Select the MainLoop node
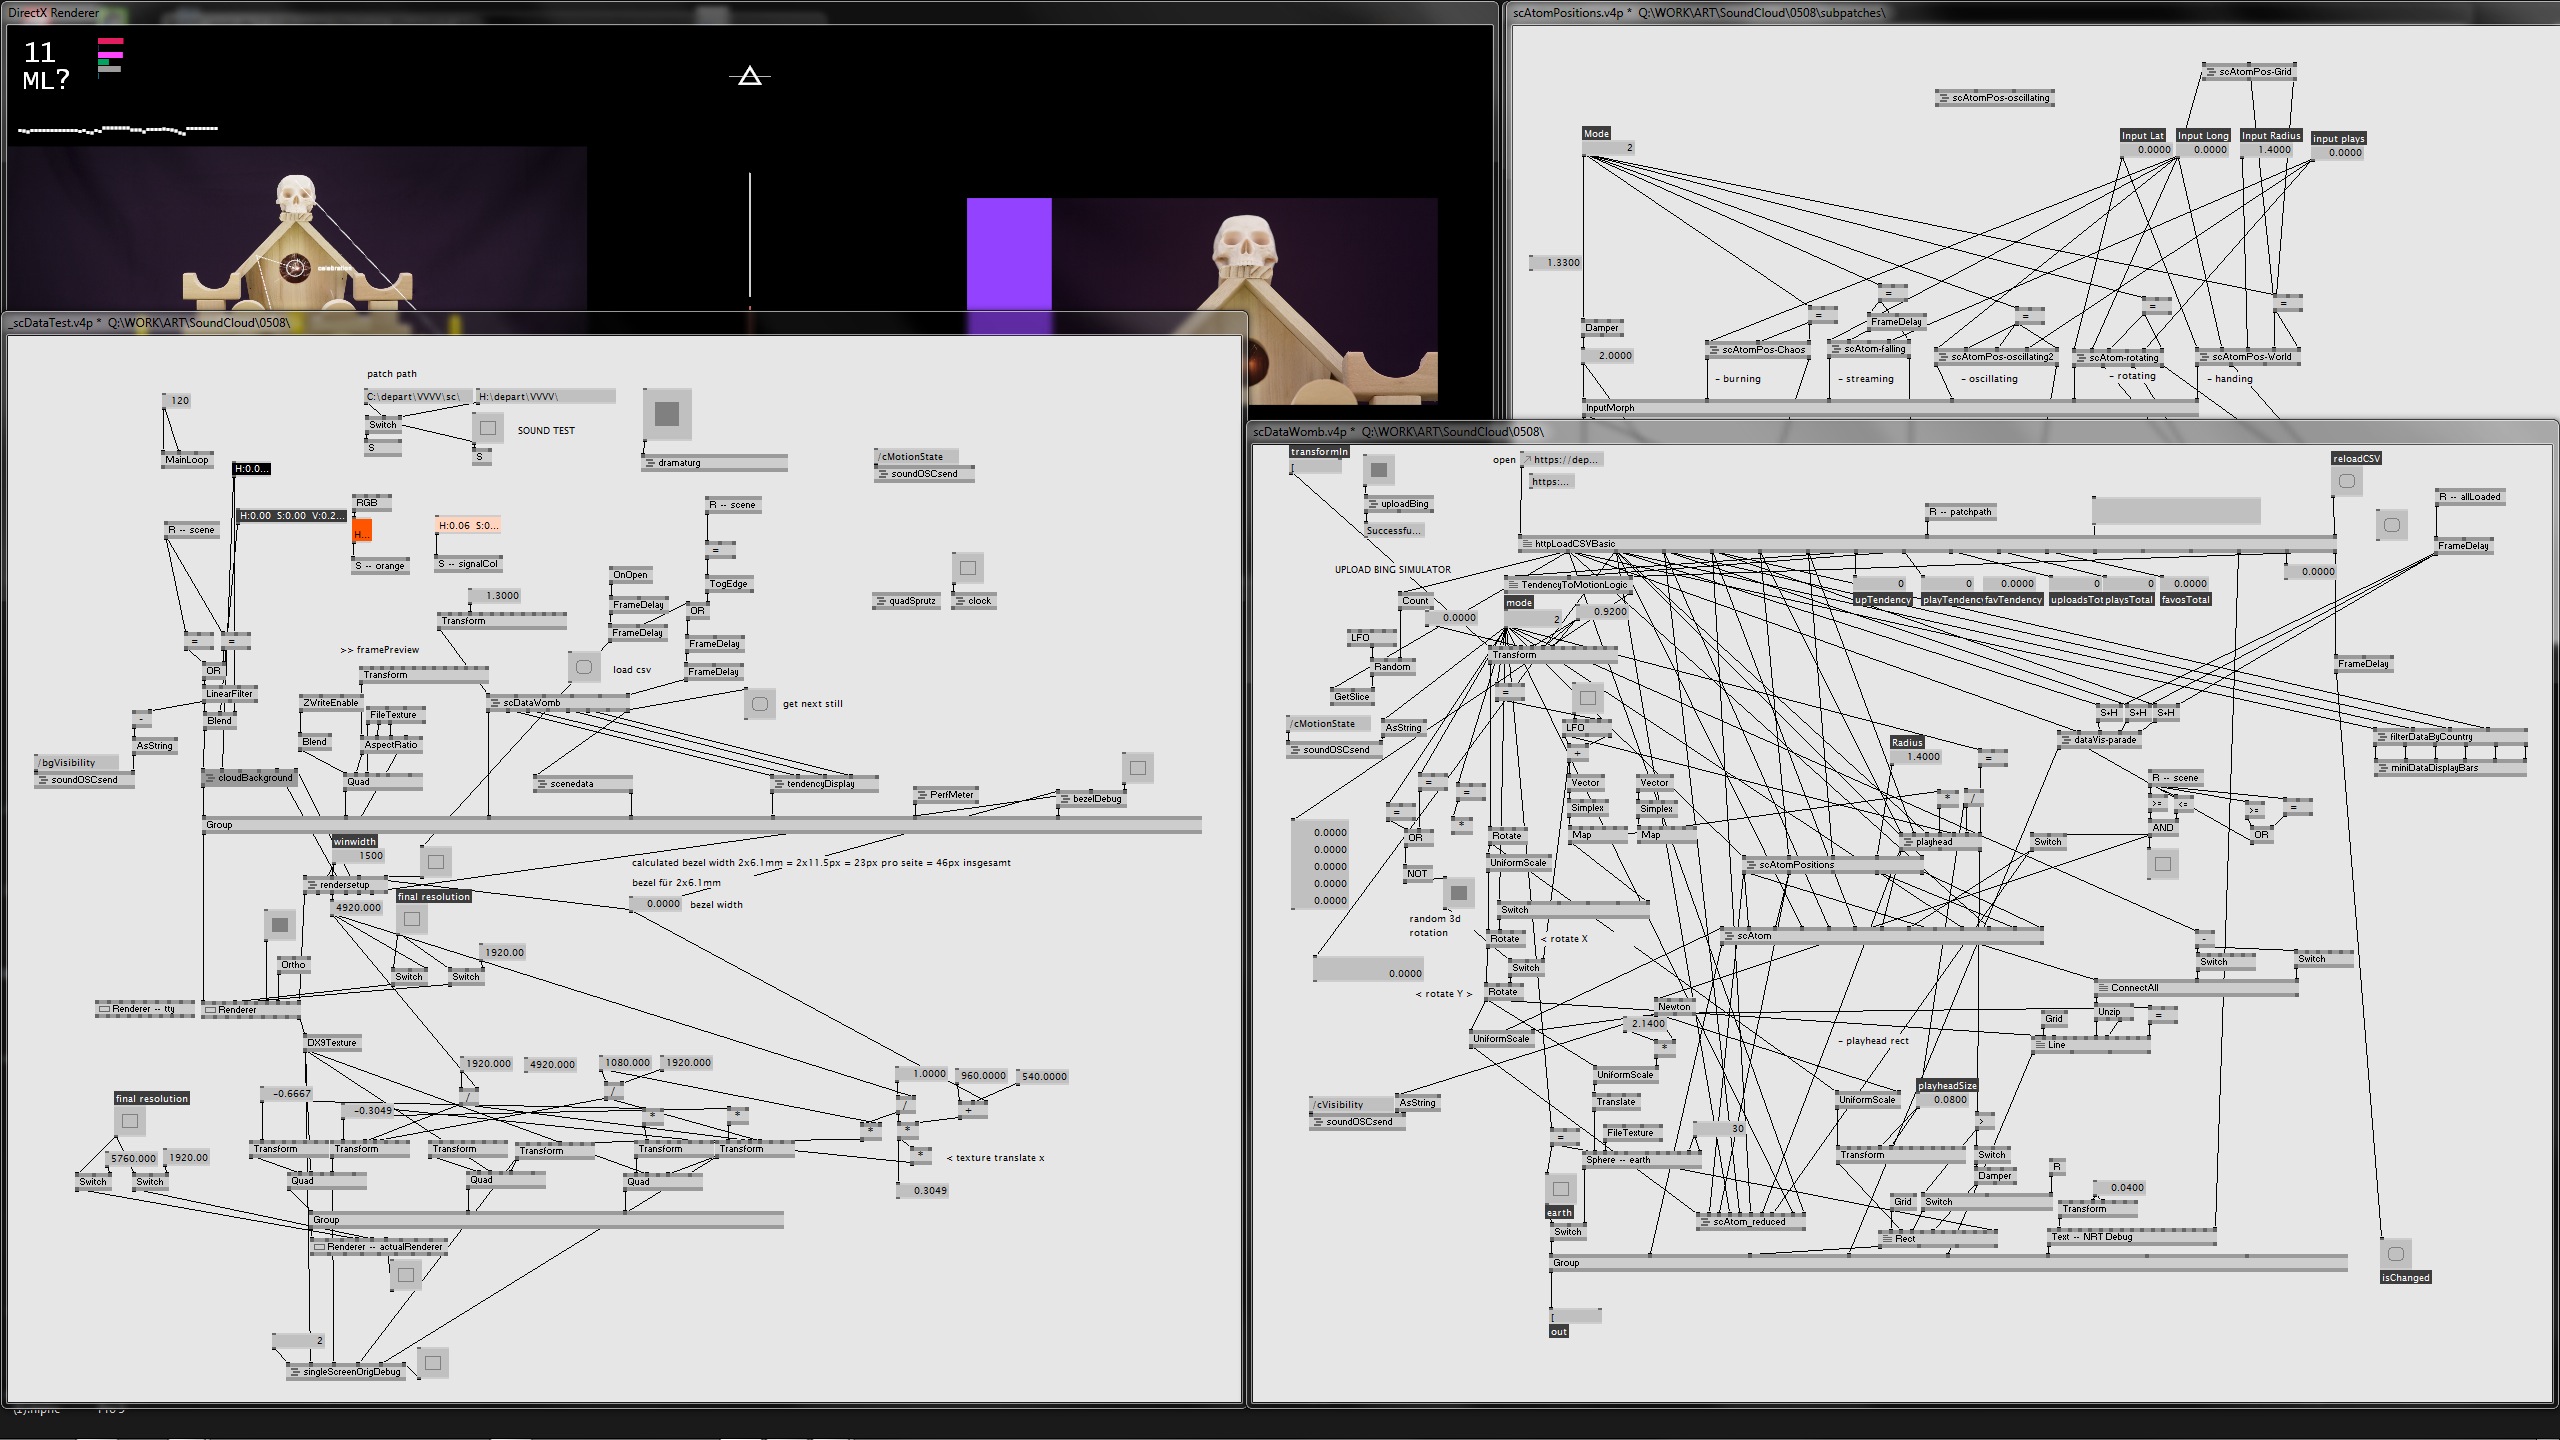Viewport: 2560px width, 1440px height. click(x=188, y=460)
